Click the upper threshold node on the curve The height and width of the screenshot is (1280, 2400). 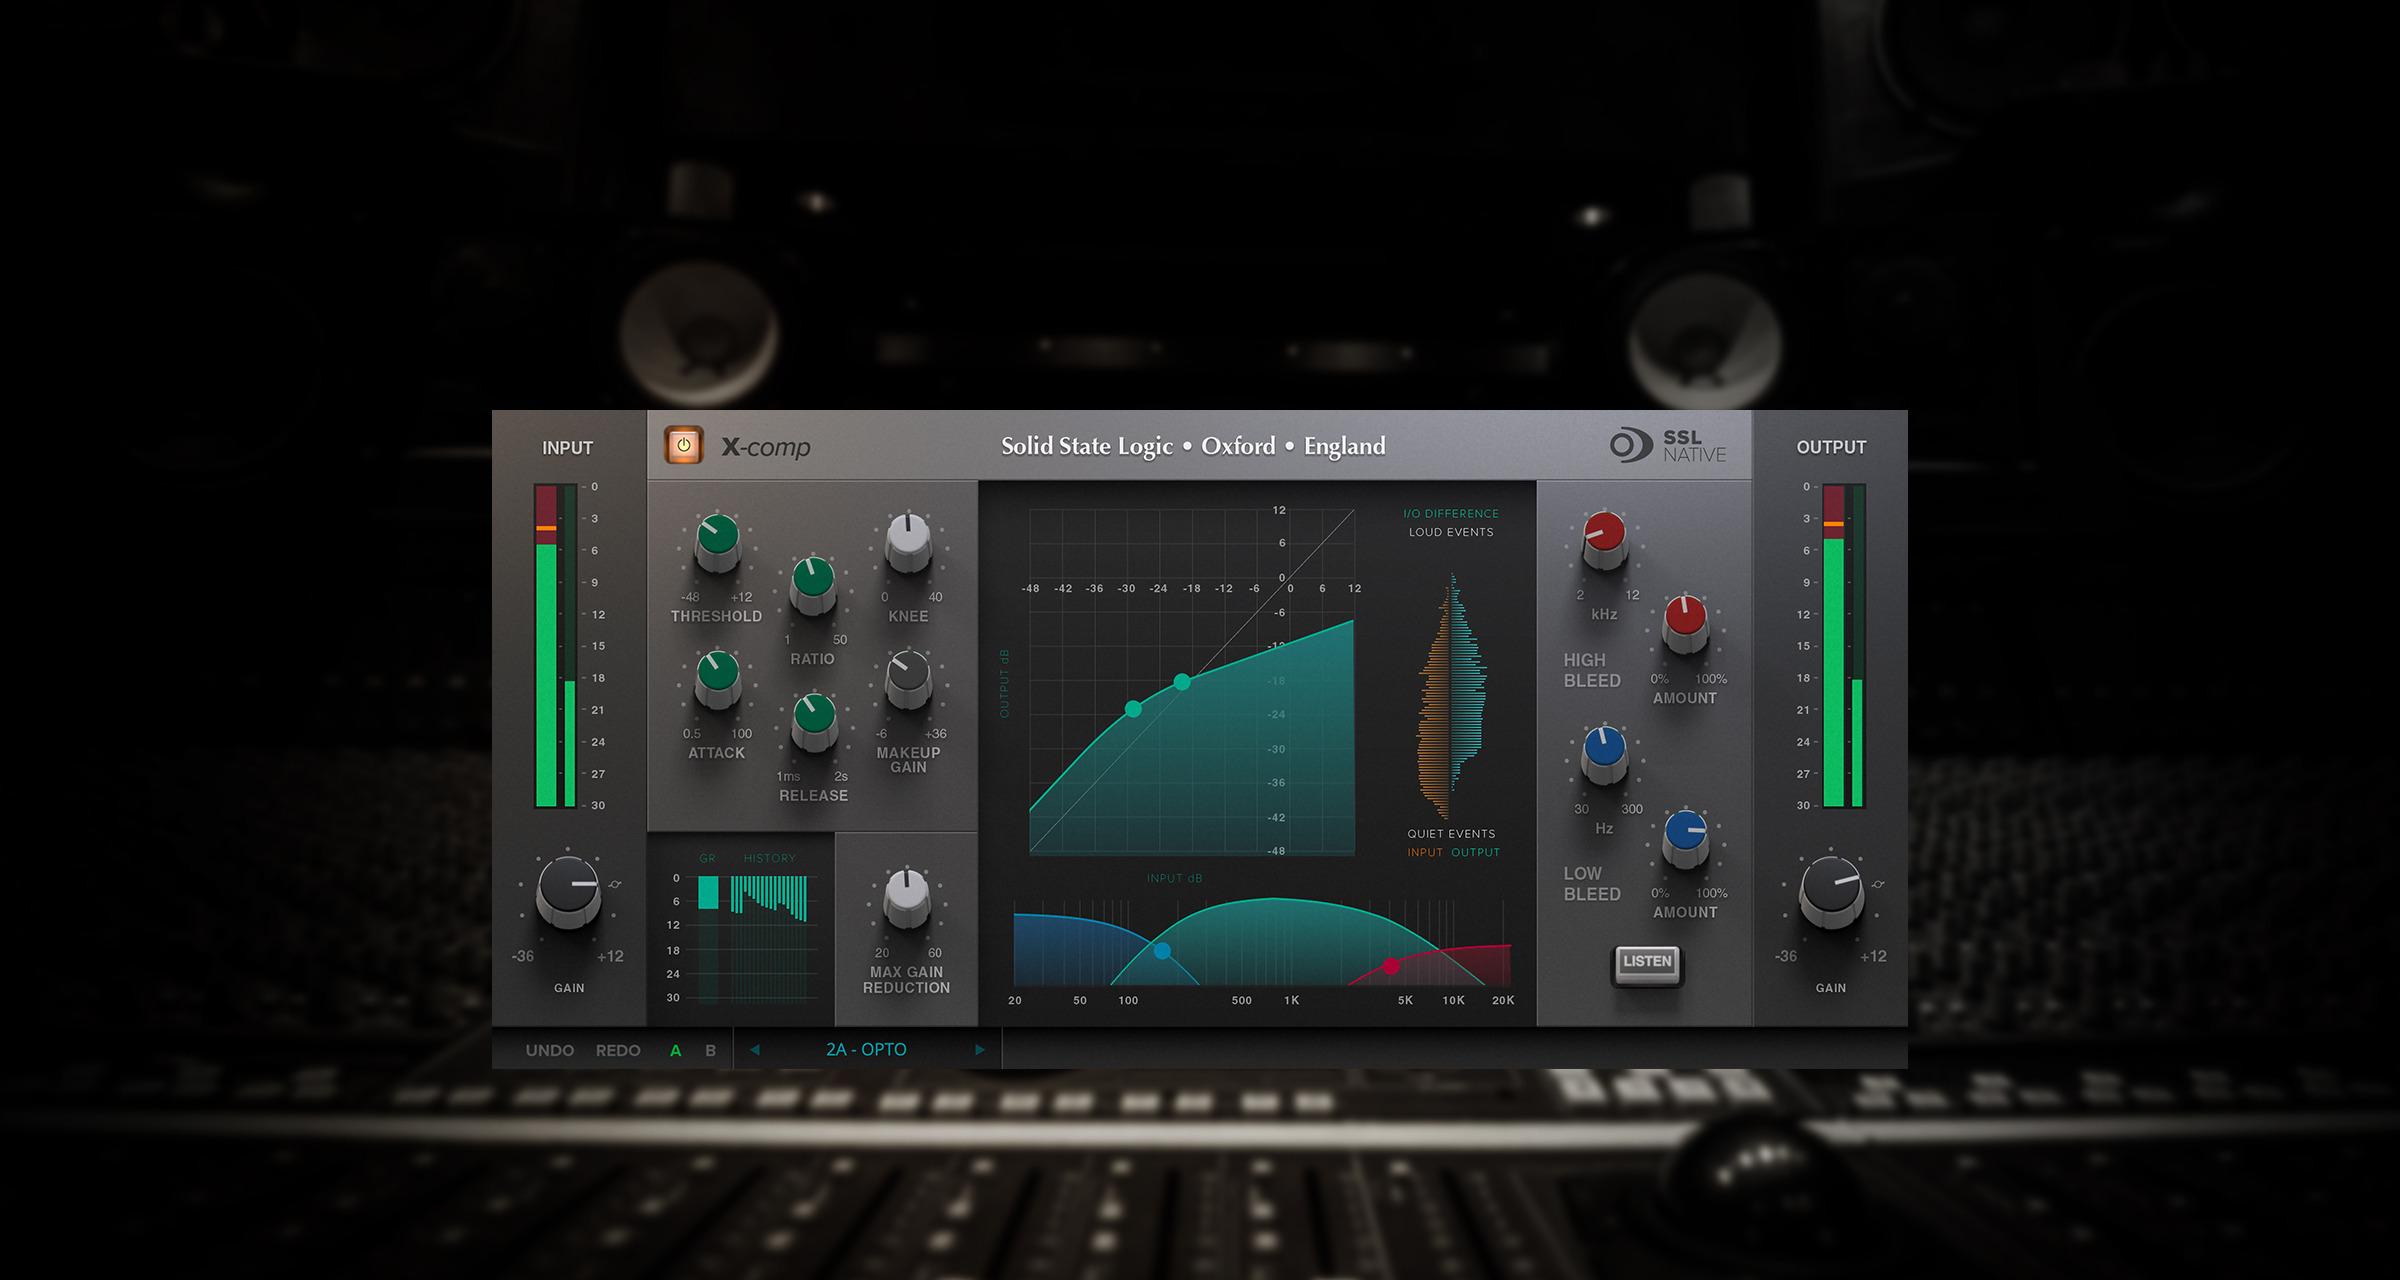pyautogui.click(x=1182, y=682)
